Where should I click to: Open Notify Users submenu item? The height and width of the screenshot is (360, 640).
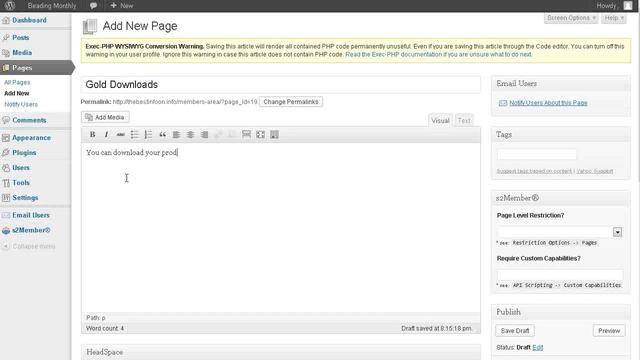tap(21, 104)
